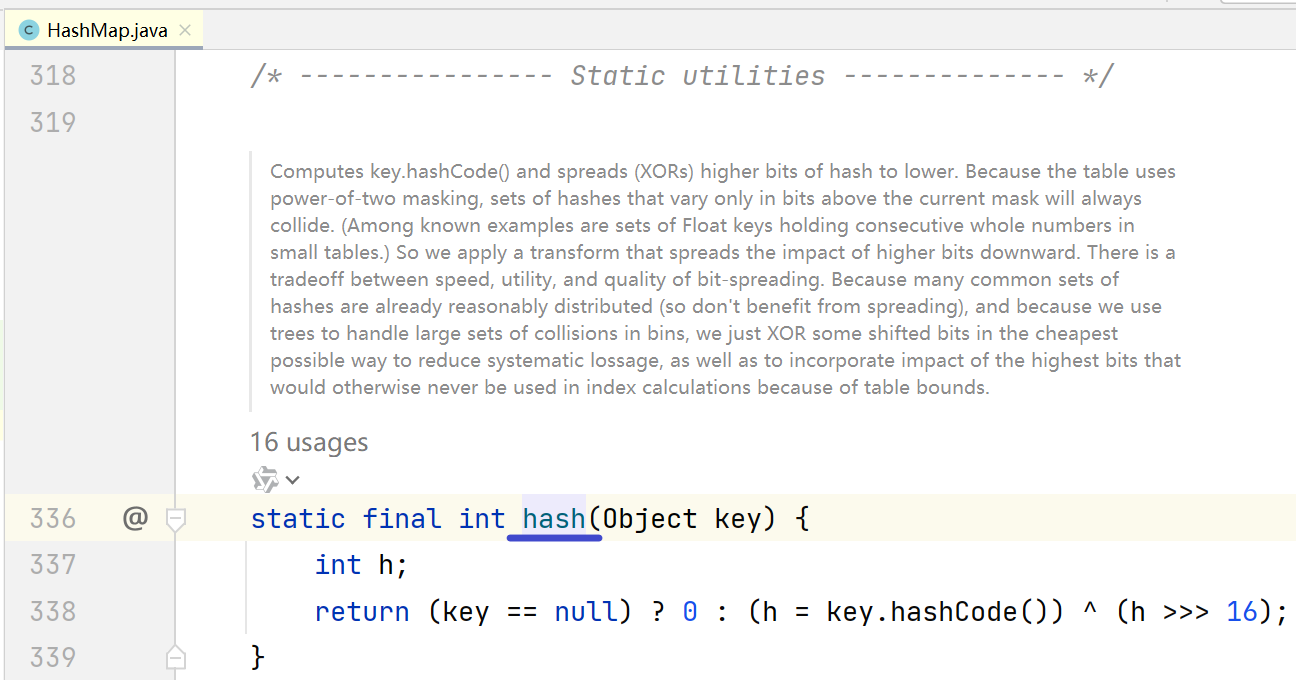
Task: Open the dropdown chevron next to AI icon
Action: (x=292, y=480)
